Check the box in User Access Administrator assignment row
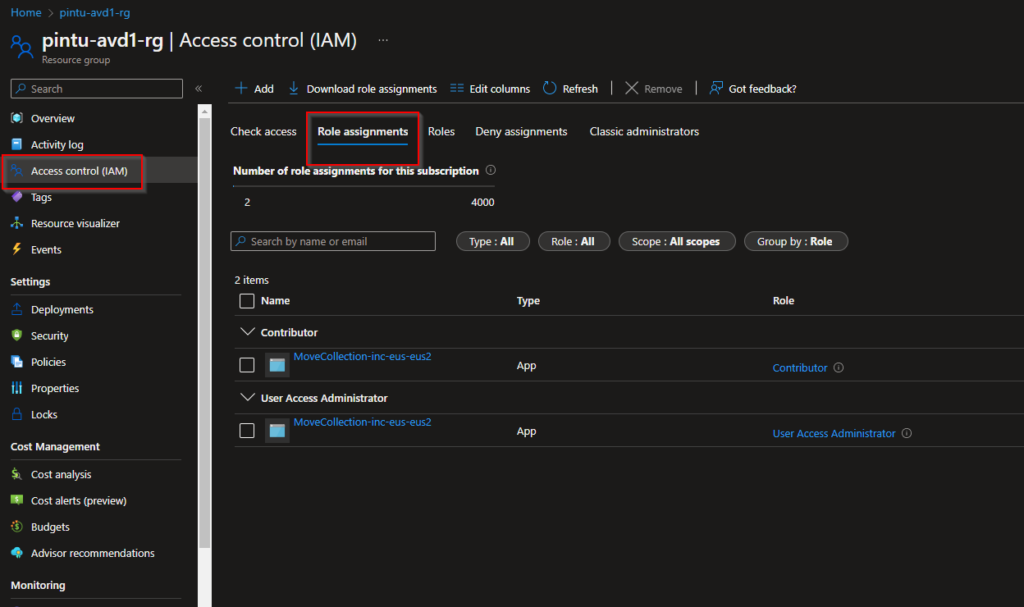Screen dimensions: 1024x607 [x=247, y=431]
